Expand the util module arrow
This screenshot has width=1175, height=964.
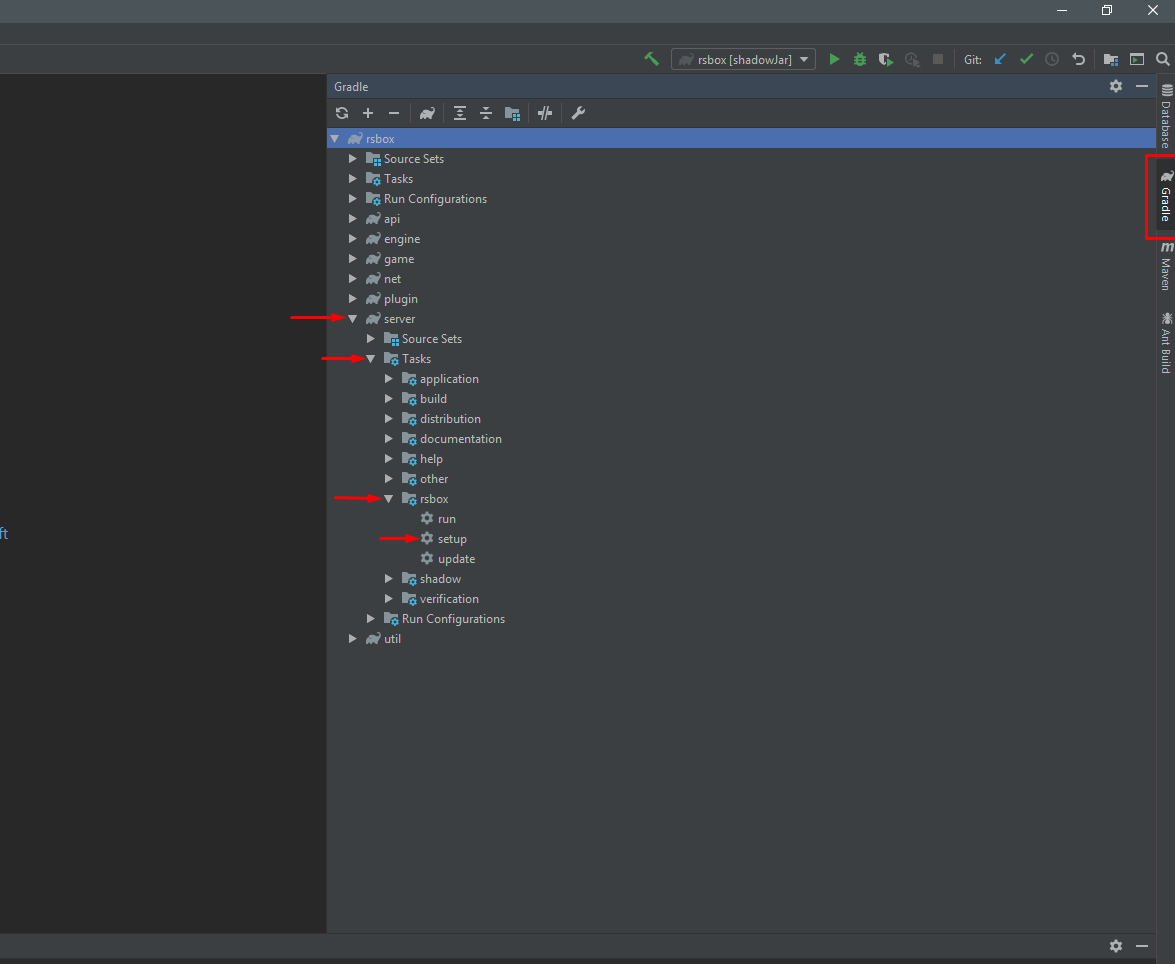pos(353,639)
